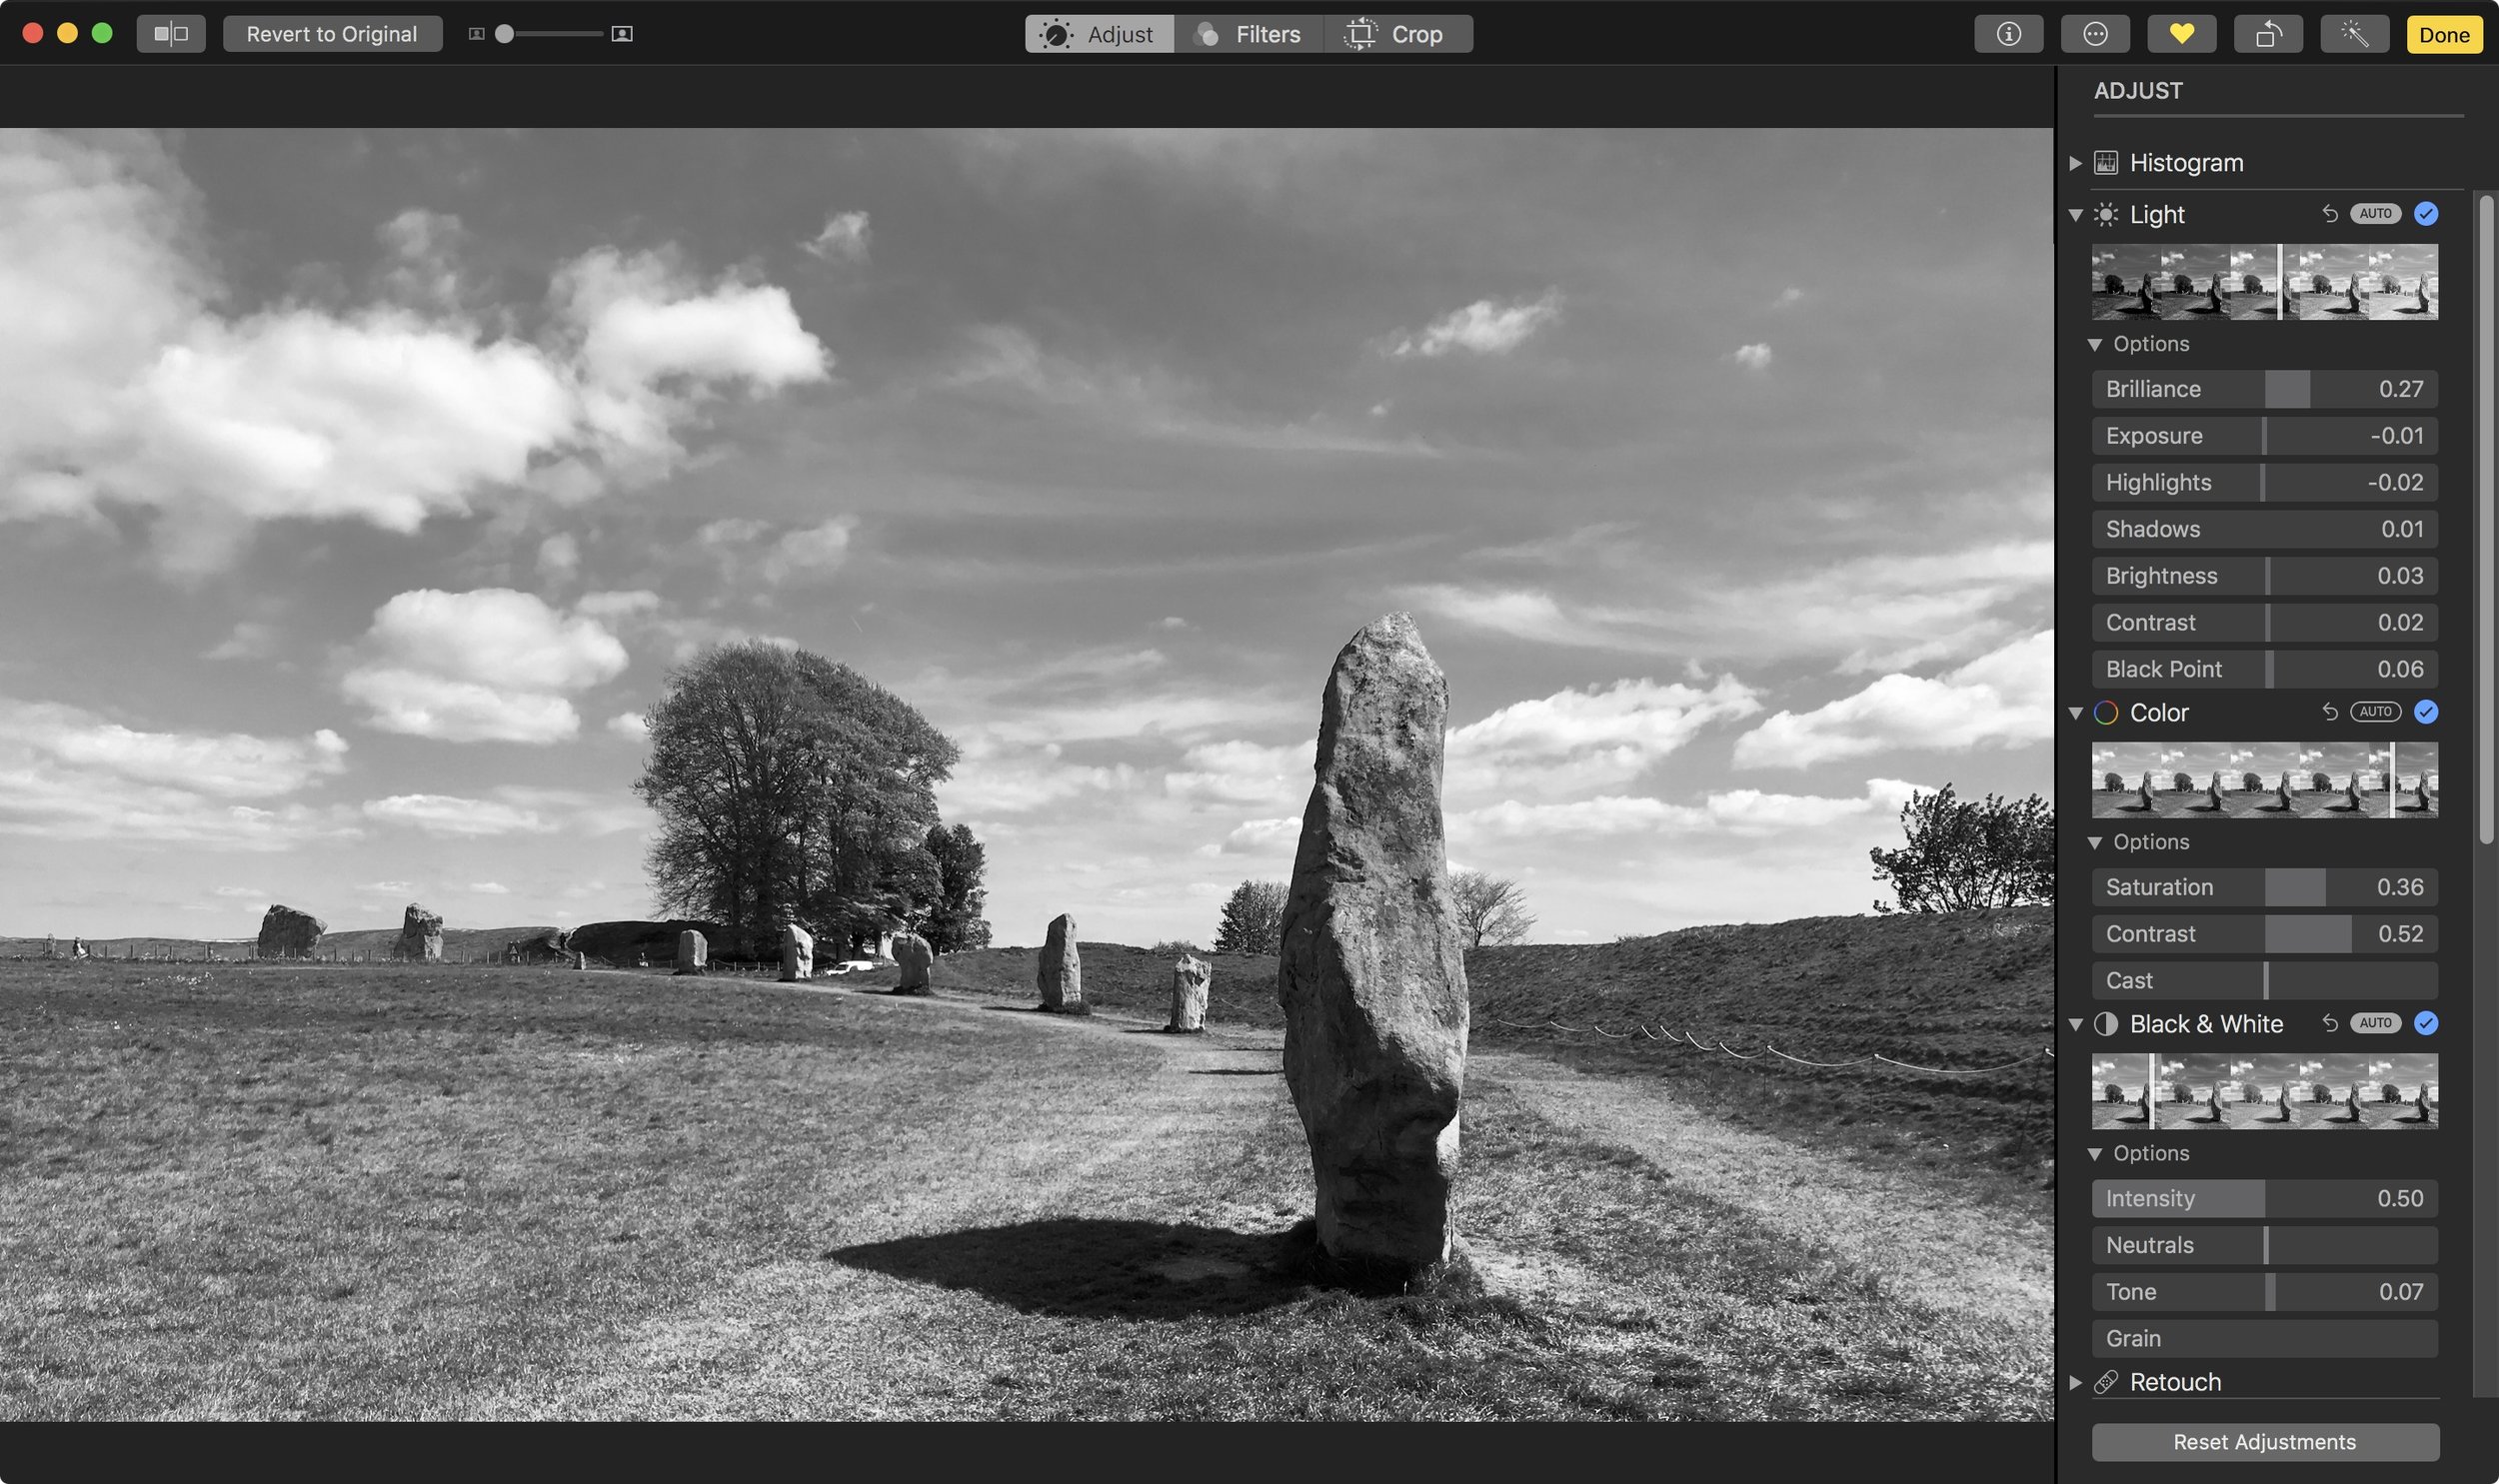Image resolution: width=2499 pixels, height=1484 pixels.
Task: Open the photo info panel icon
Action: point(2008,34)
